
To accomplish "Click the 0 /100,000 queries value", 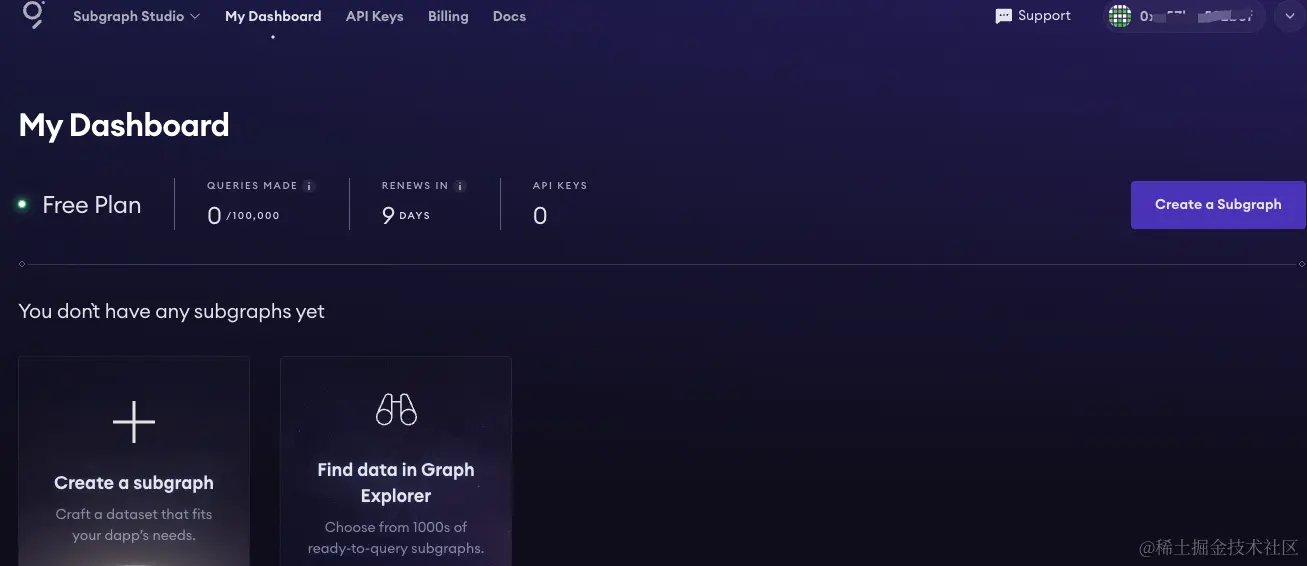I will point(243,215).
